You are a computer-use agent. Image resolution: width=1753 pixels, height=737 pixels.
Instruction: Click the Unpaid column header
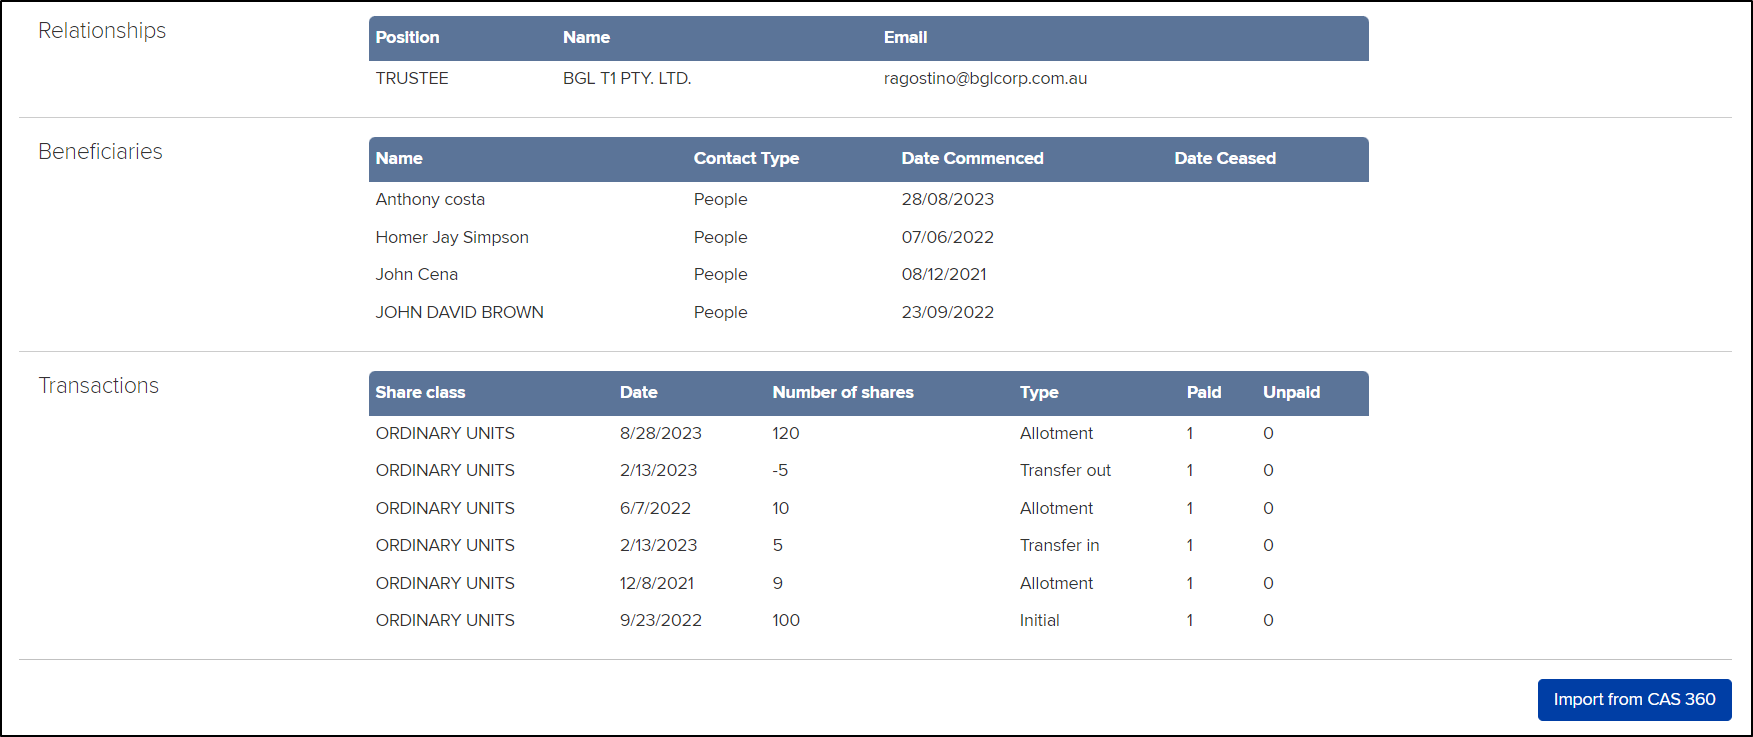pos(1291,392)
